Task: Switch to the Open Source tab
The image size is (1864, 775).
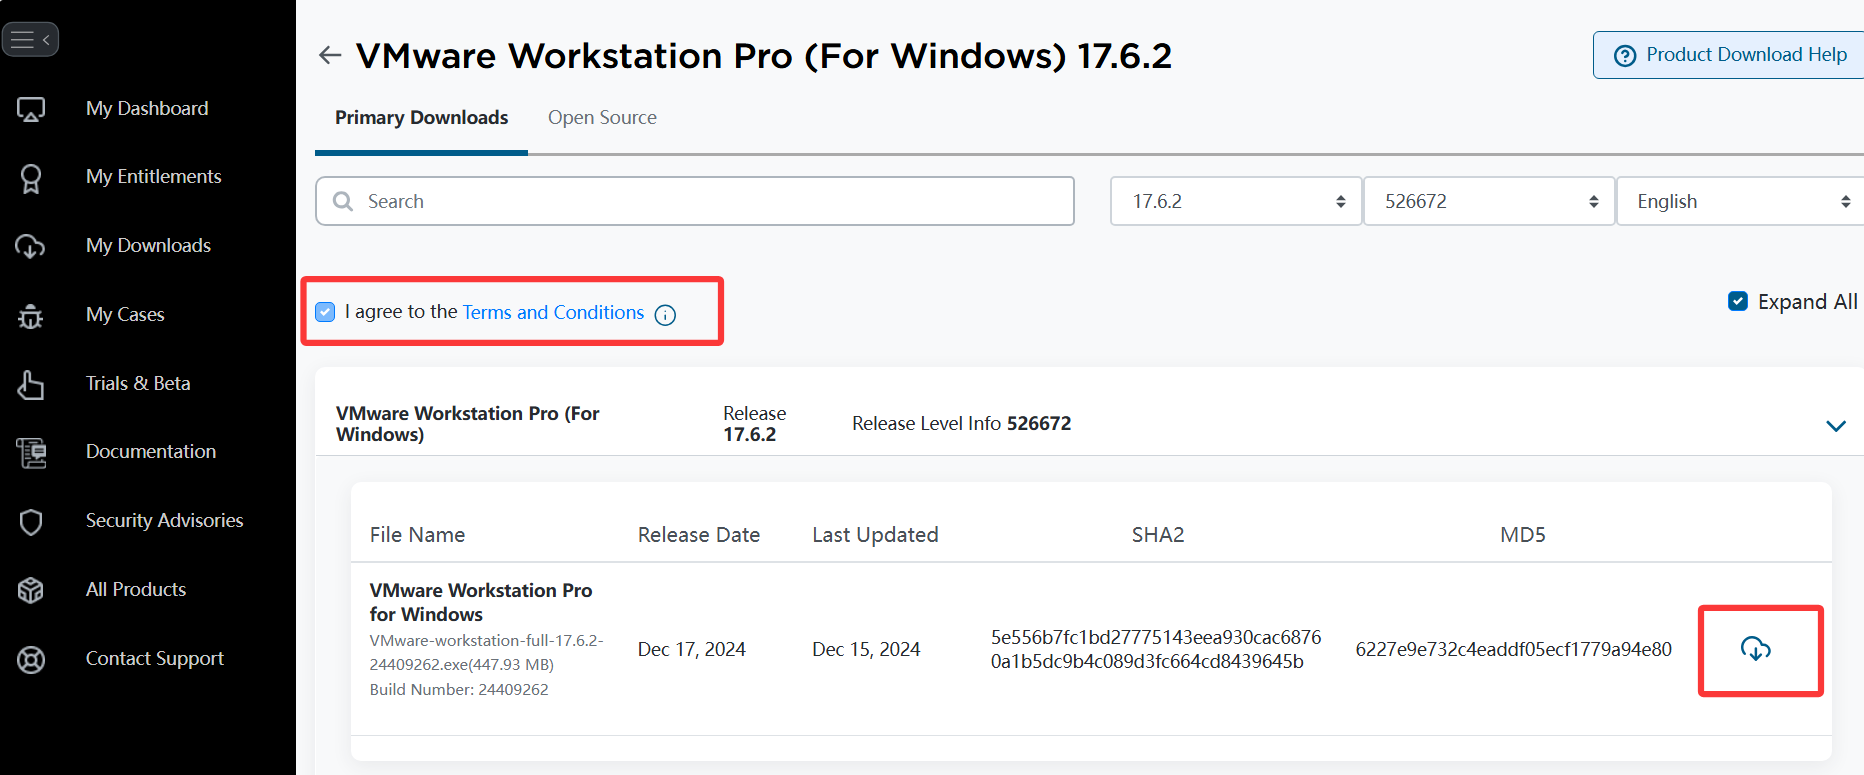Action: (x=602, y=117)
